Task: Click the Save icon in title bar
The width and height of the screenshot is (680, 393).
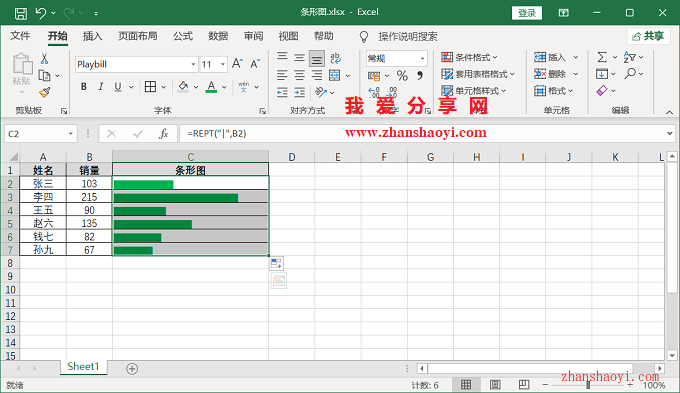Action: [x=20, y=13]
